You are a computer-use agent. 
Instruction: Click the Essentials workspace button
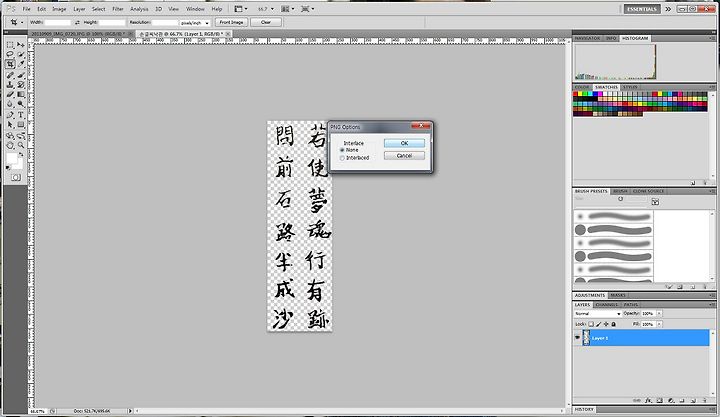pos(642,9)
